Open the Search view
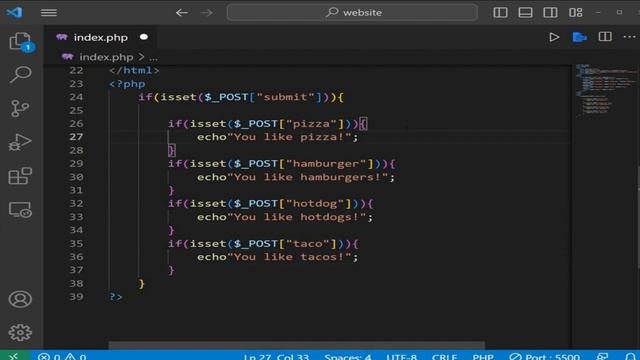Image resolution: width=640 pixels, height=360 pixels. 20,74
